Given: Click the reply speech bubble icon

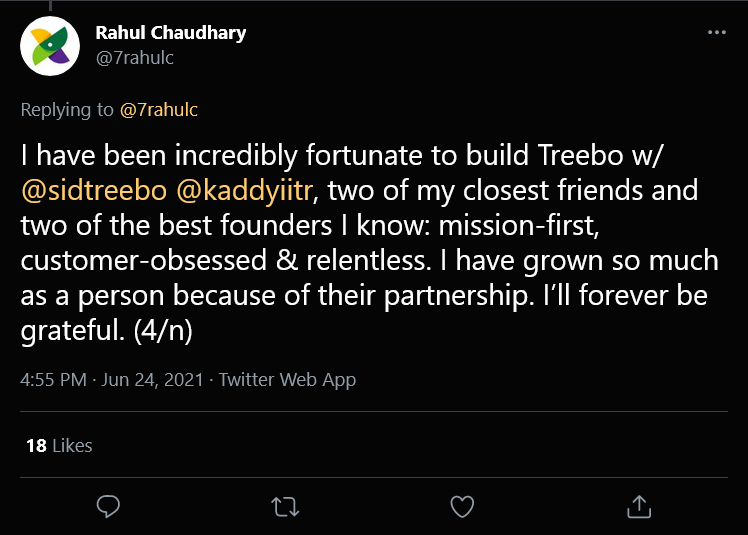Looking at the screenshot, I should coord(110,506).
